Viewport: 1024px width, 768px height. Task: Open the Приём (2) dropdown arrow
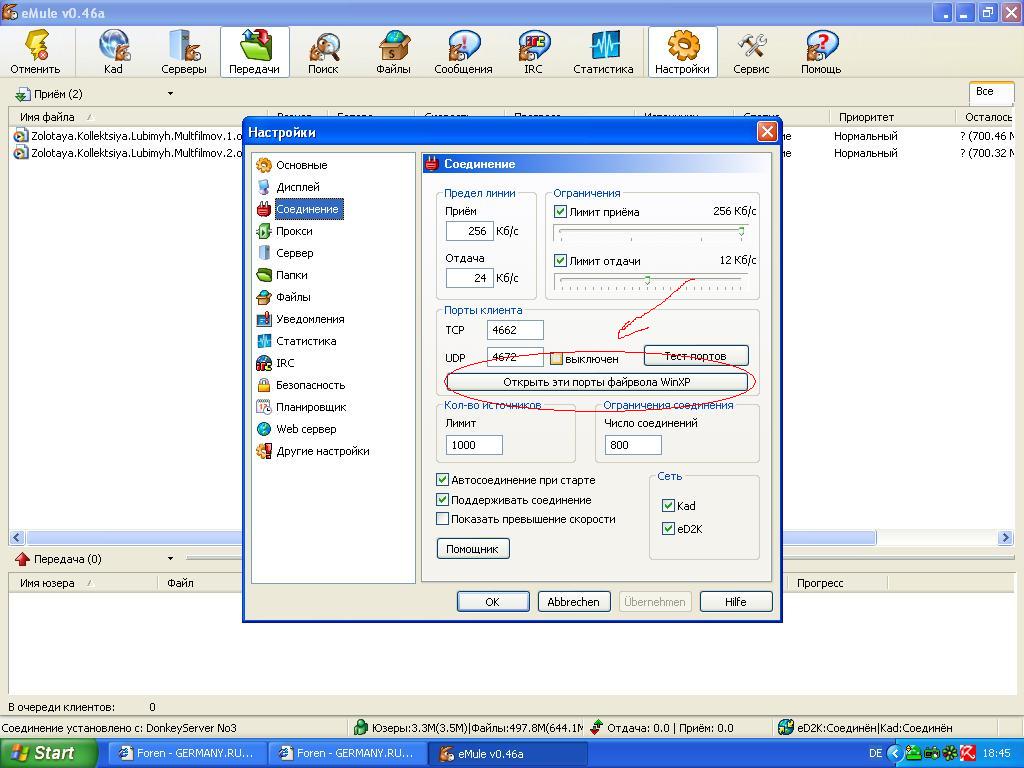click(x=170, y=94)
